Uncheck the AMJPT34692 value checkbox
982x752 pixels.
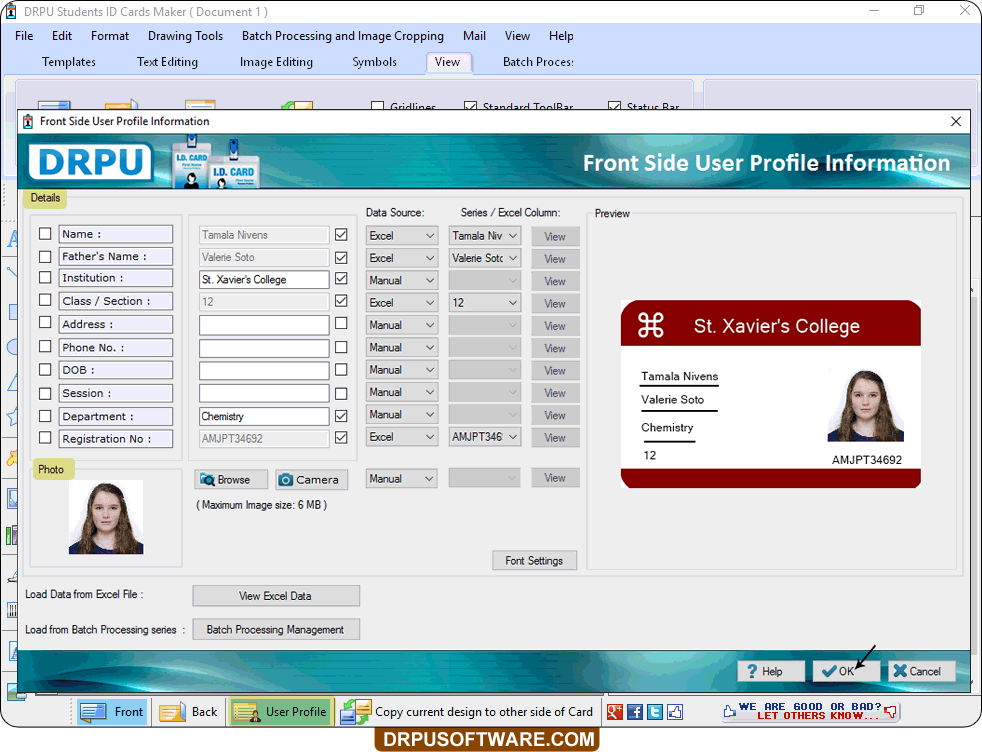click(x=341, y=437)
